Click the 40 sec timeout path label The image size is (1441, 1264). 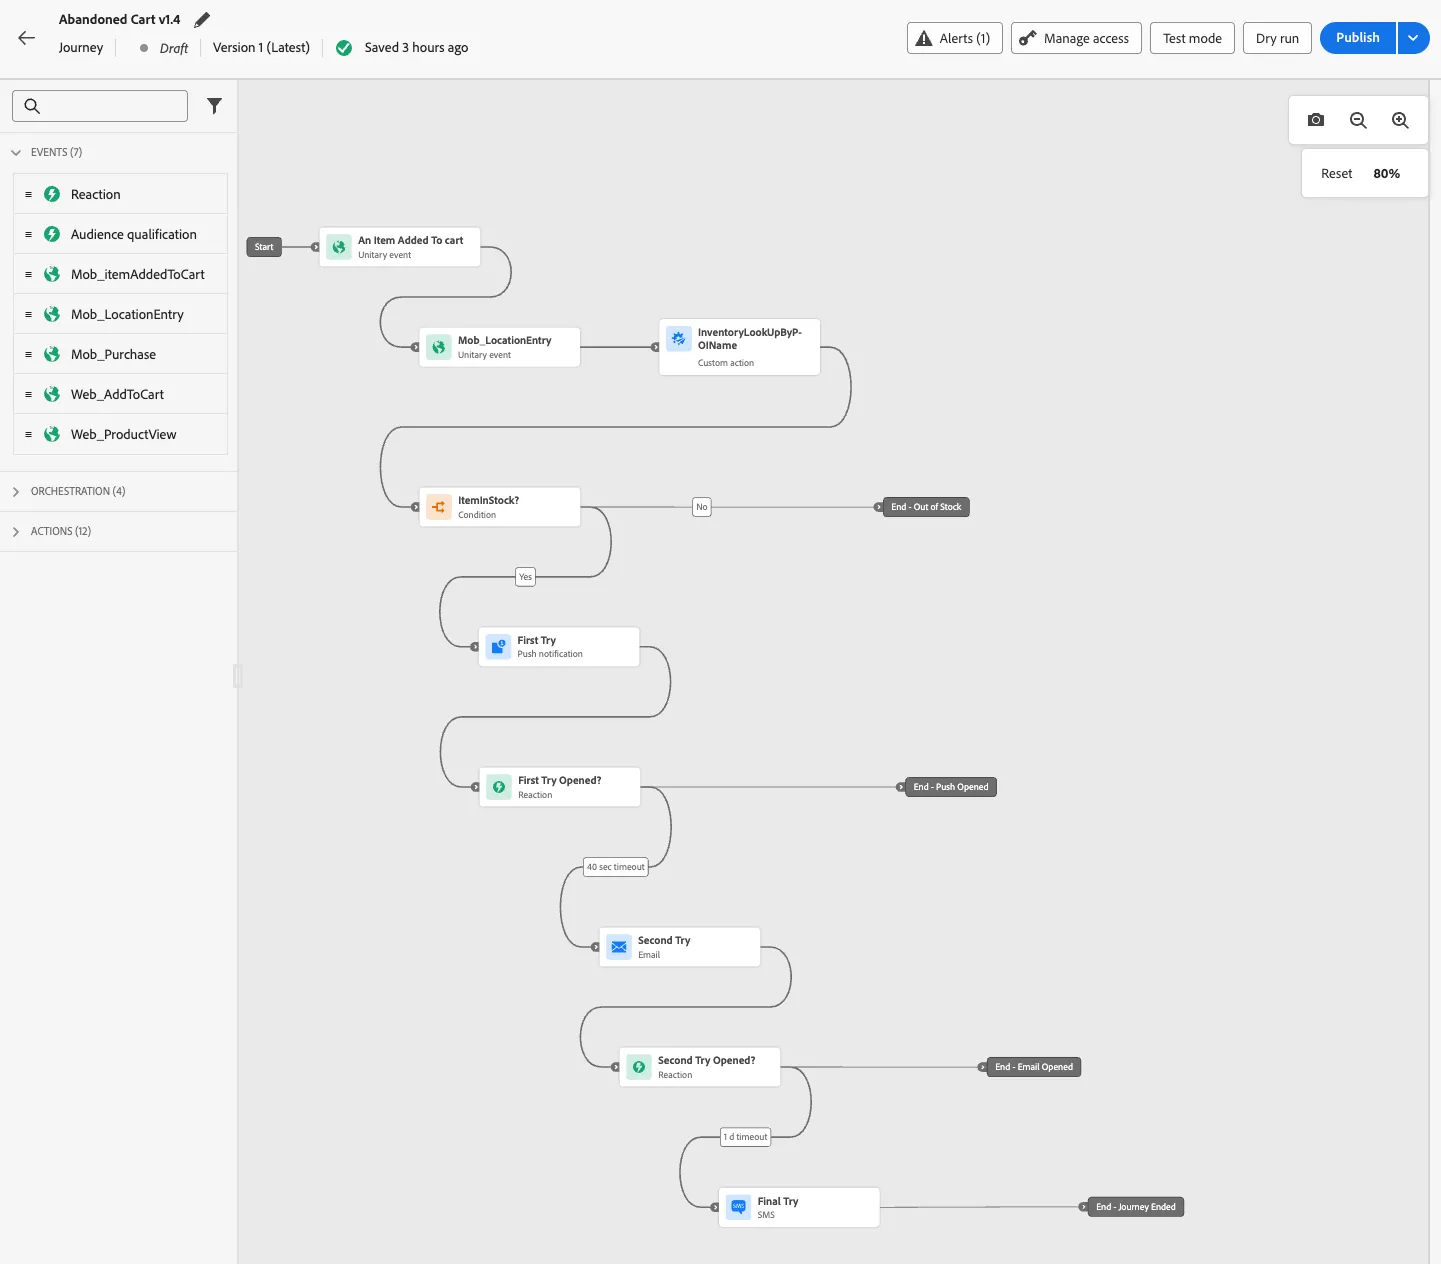click(616, 867)
